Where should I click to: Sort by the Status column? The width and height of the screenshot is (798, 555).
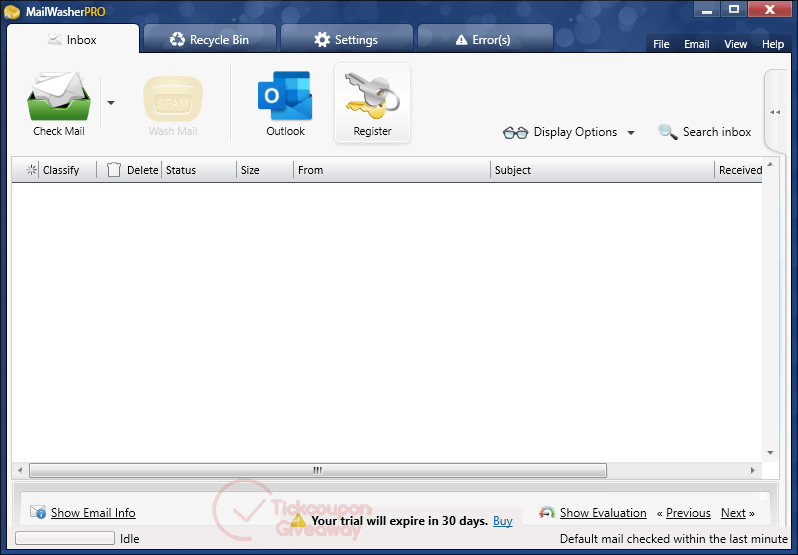pyautogui.click(x=181, y=170)
